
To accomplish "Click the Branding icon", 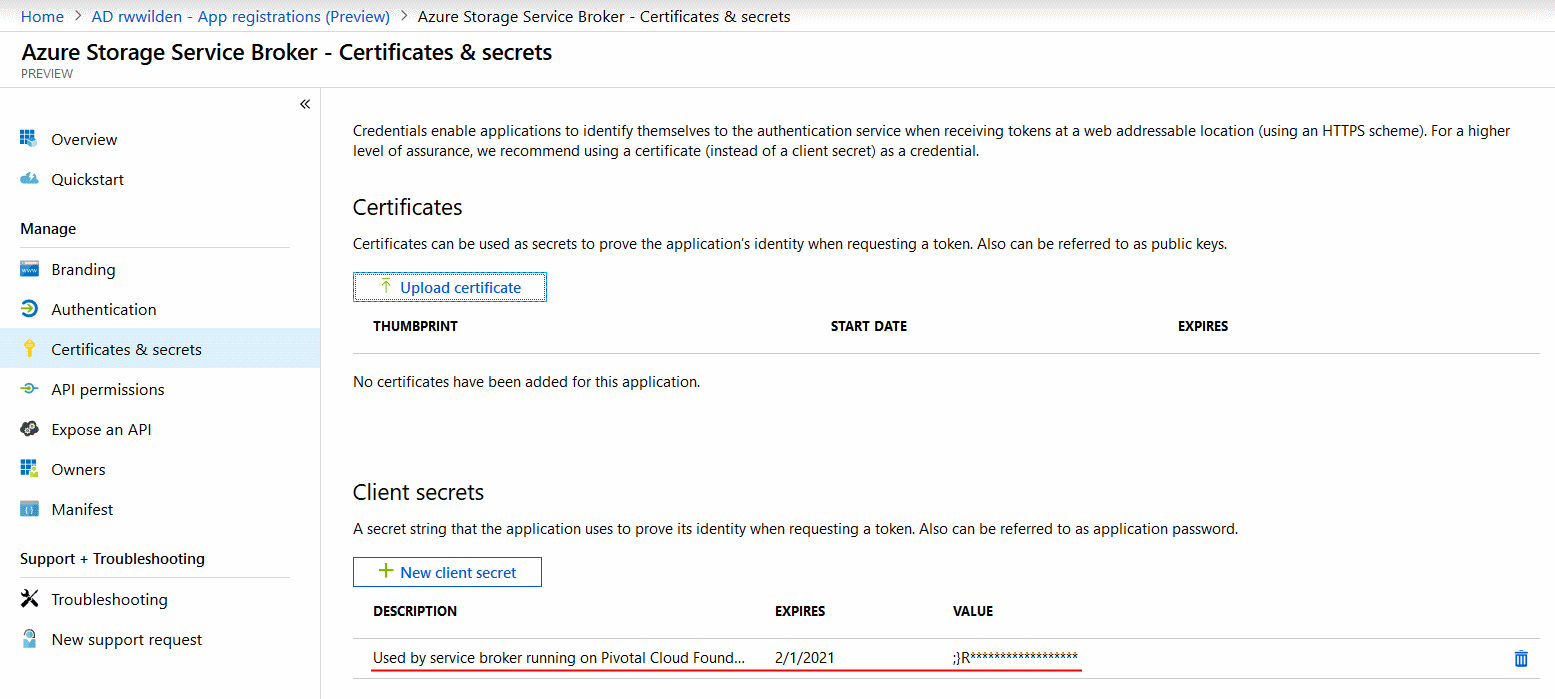I will coord(29,269).
